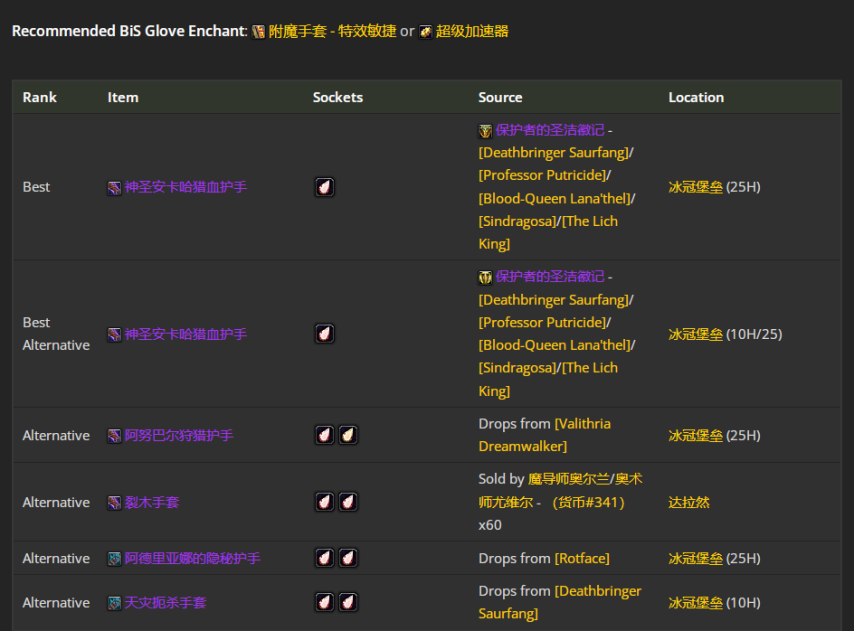Click the item icon beside 天灾扼杀手套
The height and width of the screenshot is (631, 854).
(x=114, y=603)
